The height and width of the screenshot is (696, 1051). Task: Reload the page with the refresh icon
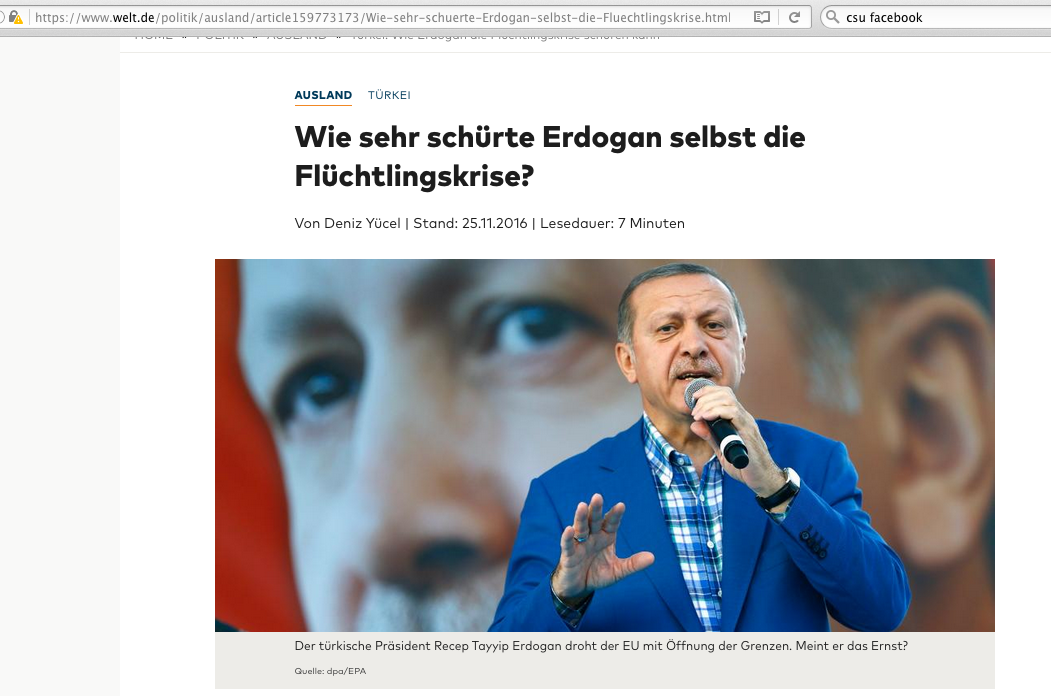(x=794, y=17)
